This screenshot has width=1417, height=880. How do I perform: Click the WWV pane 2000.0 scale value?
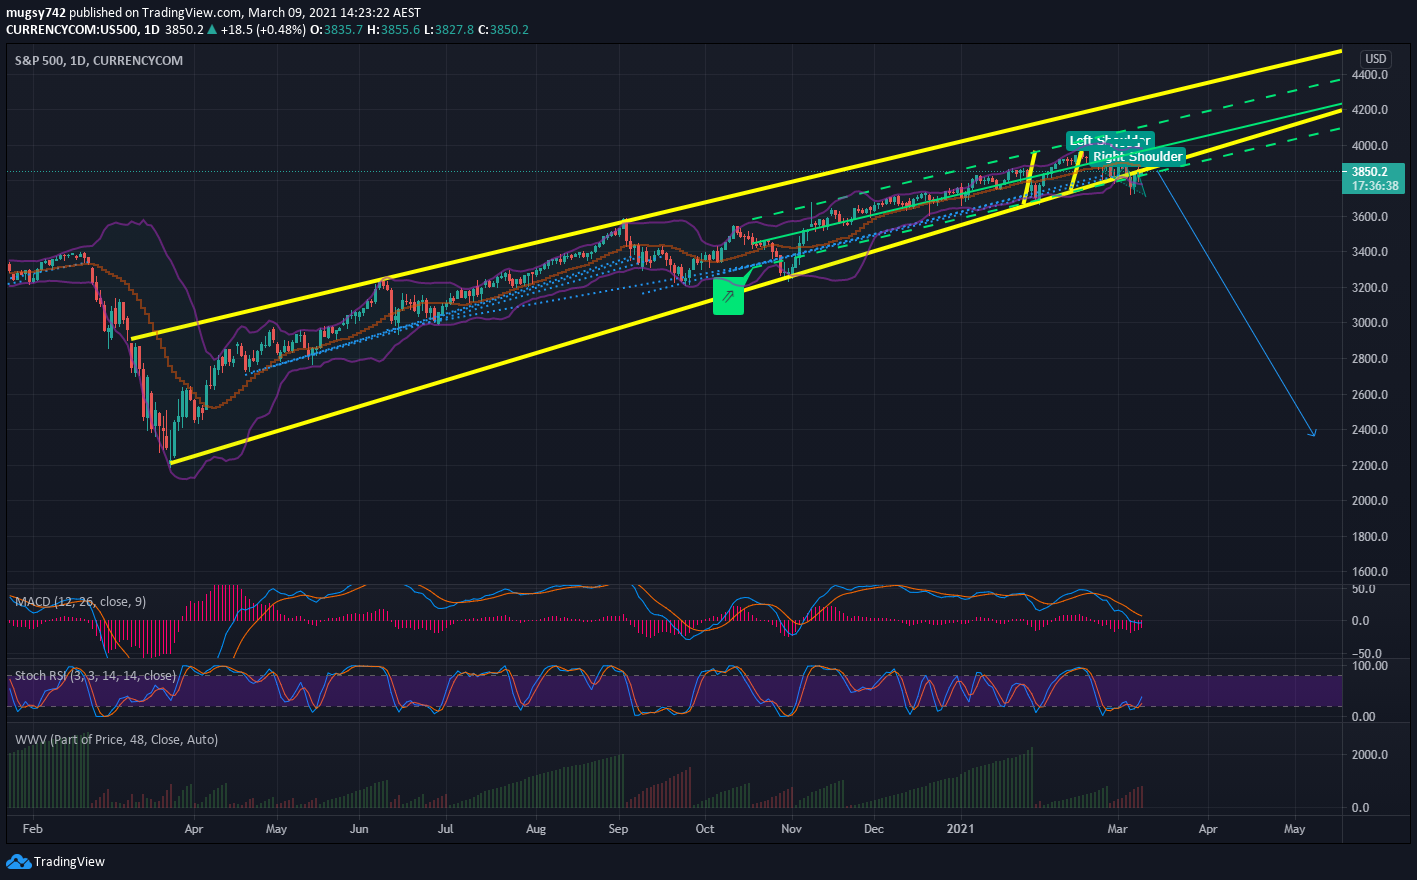[1369, 755]
